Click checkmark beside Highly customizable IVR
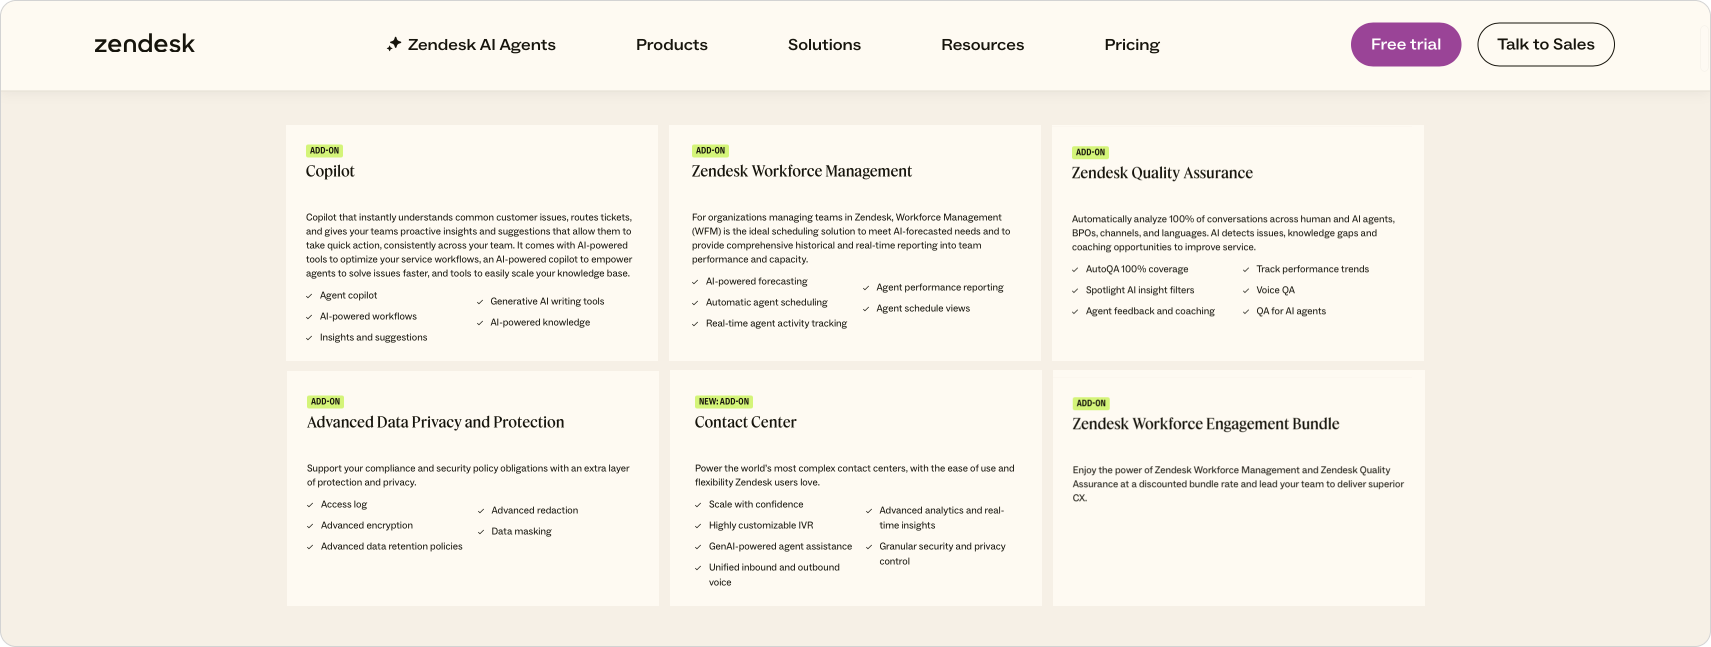This screenshot has width=1711, height=647. [x=698, y=526]
